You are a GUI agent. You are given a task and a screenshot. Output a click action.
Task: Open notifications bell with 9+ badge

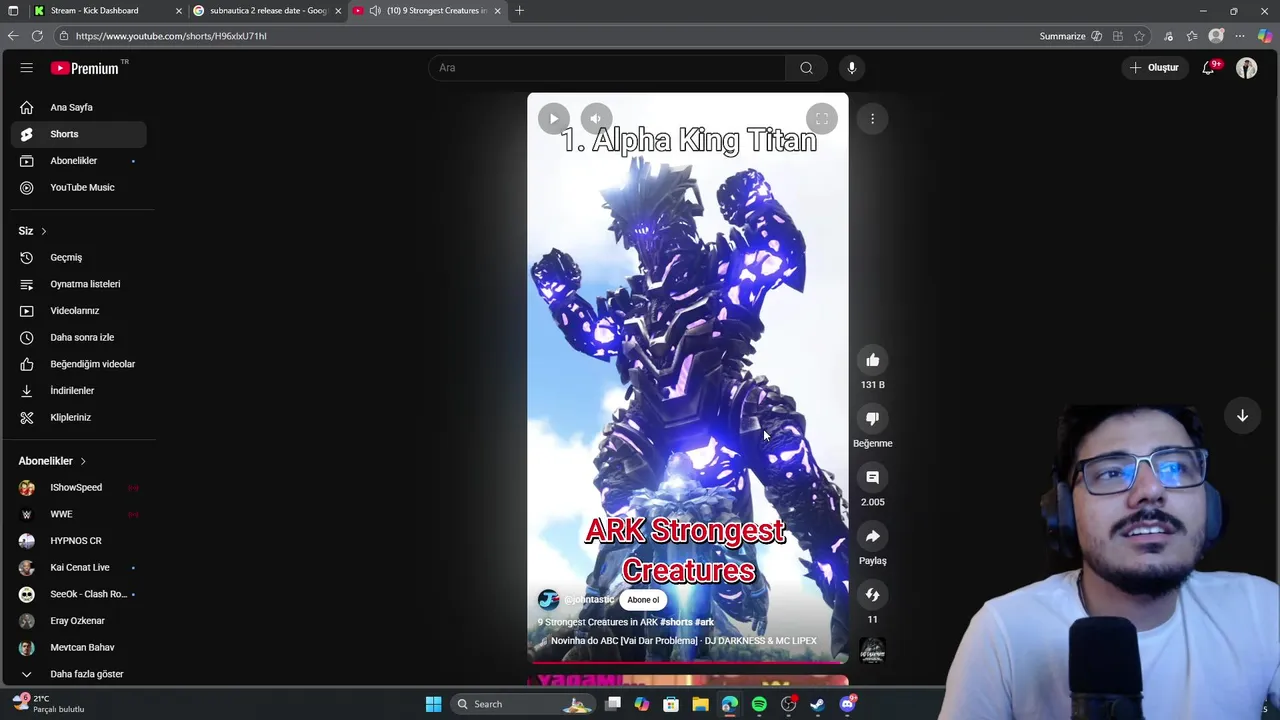(1209, 67)
